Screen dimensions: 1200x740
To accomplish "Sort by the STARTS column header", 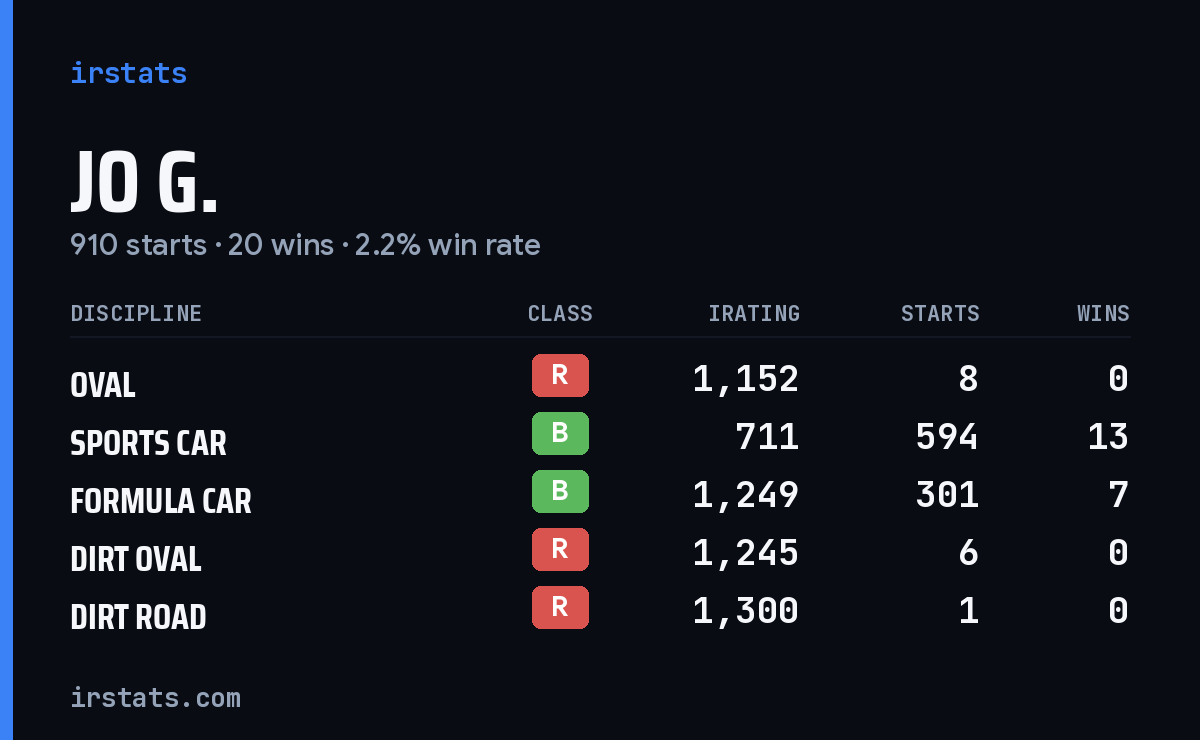I will [940, 313].
